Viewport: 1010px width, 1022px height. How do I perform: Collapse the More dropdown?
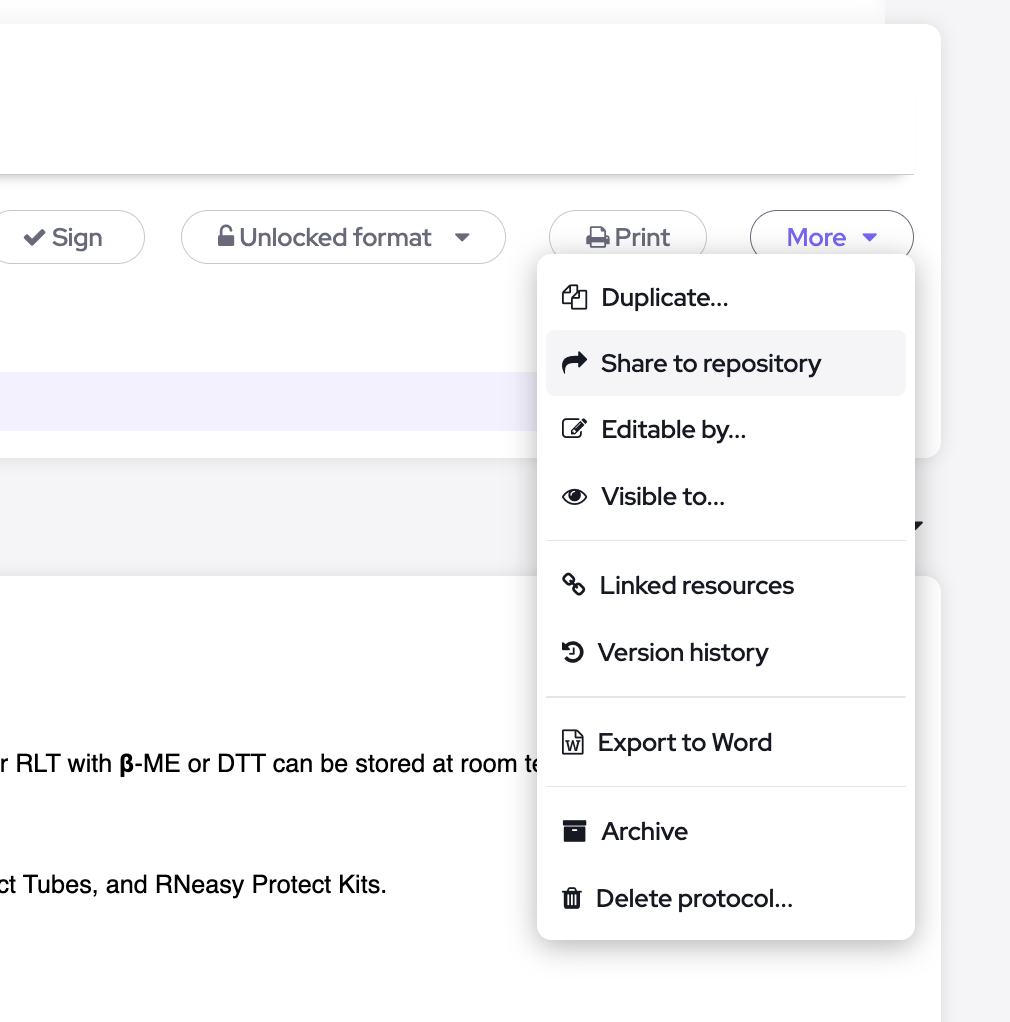coord(831,237)
